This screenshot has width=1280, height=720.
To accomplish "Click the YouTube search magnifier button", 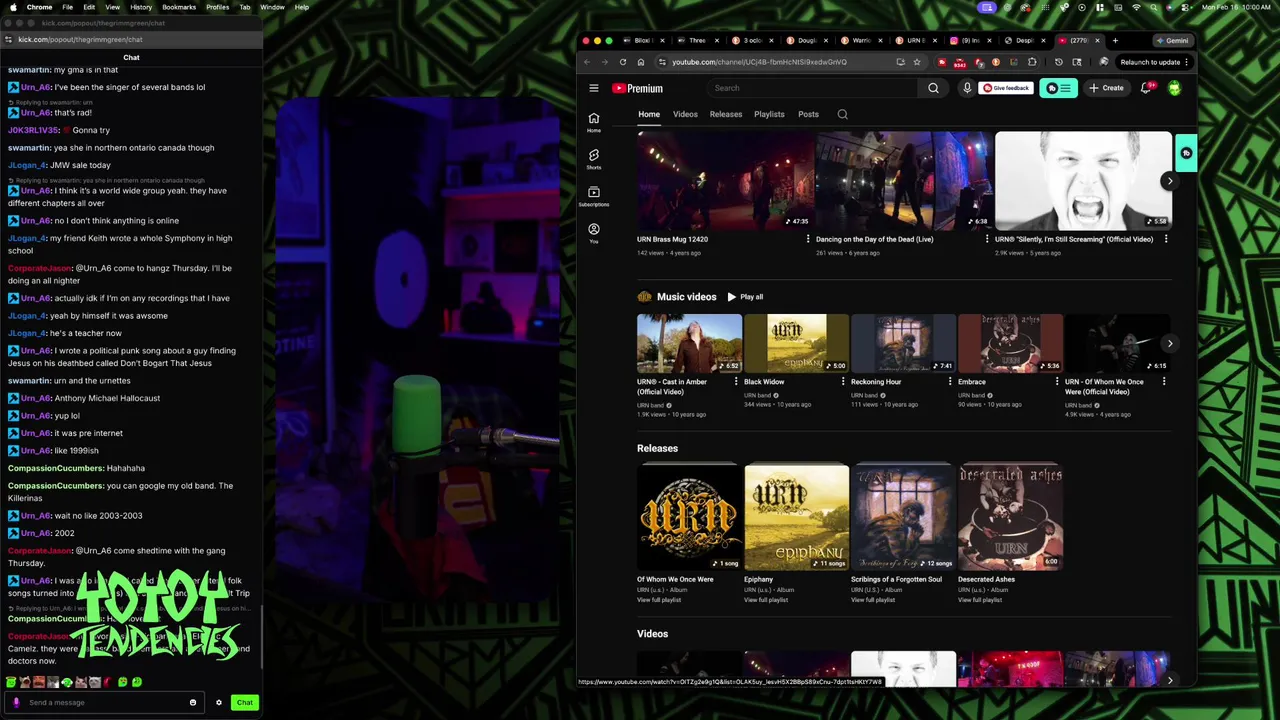I will (933, 88).
